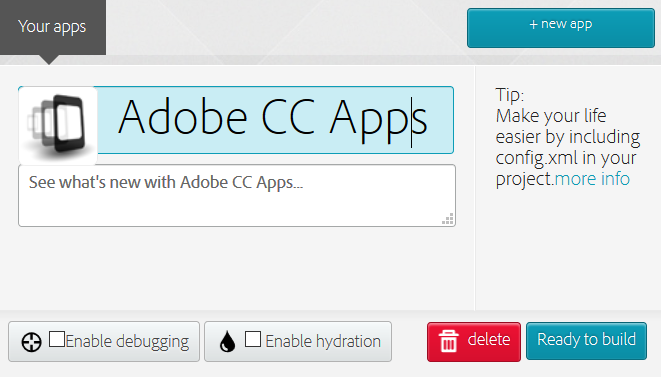Tick the Enable hydration checkbox
The width and height of the screenshot is (661, 377).
point(253,339)
